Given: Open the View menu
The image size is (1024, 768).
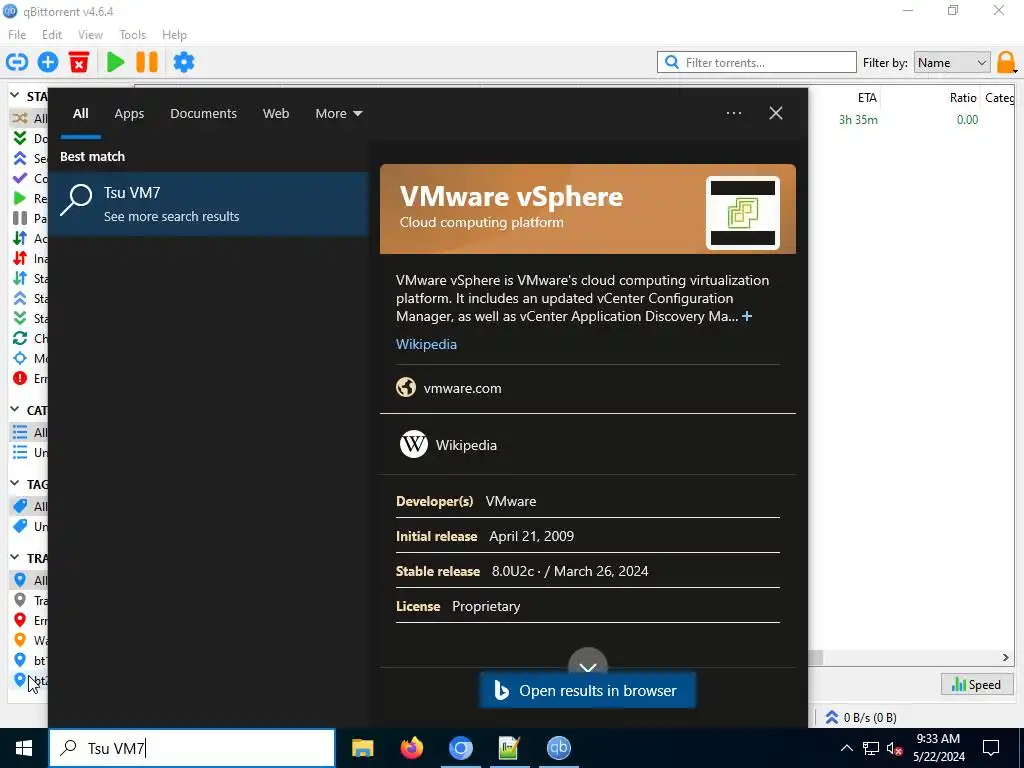Looking at the screenshot, I should [x=90, y=35].
